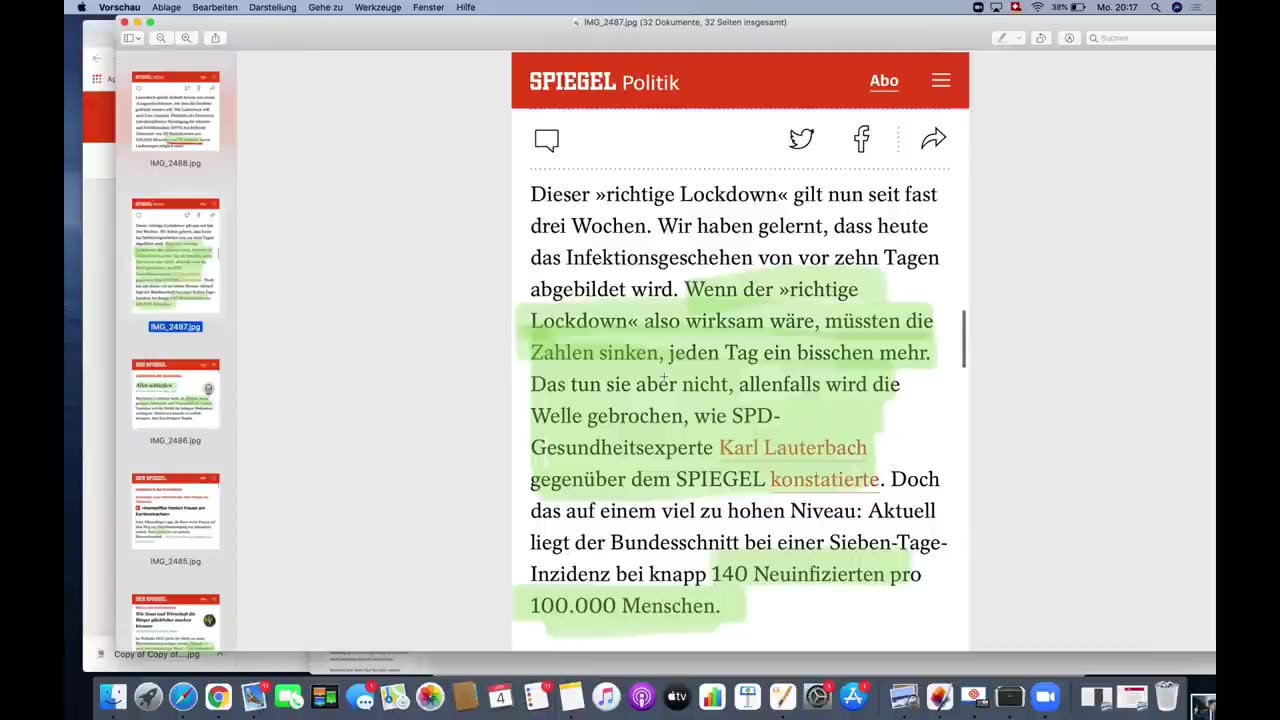Click the Facebook share icon
This screenshot has height=720, width=1280.
pyautogui.click(x=862, y=139)
